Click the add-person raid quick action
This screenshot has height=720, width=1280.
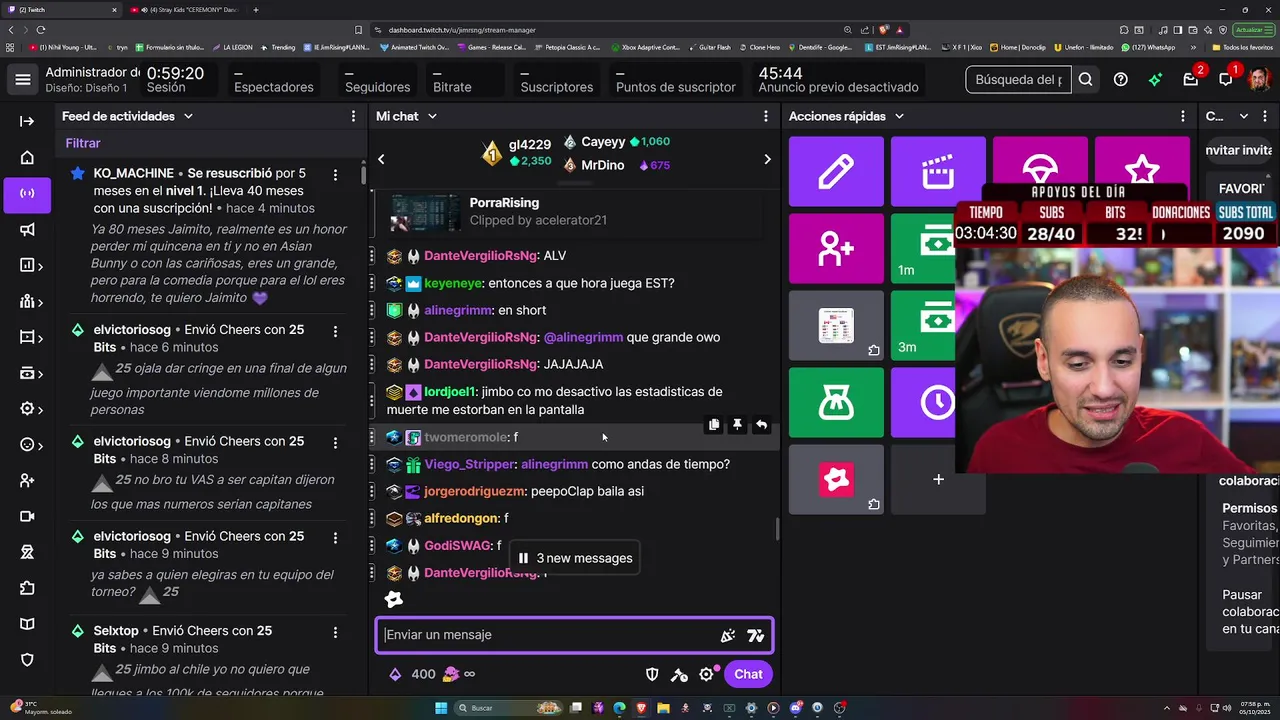[836, 249]
